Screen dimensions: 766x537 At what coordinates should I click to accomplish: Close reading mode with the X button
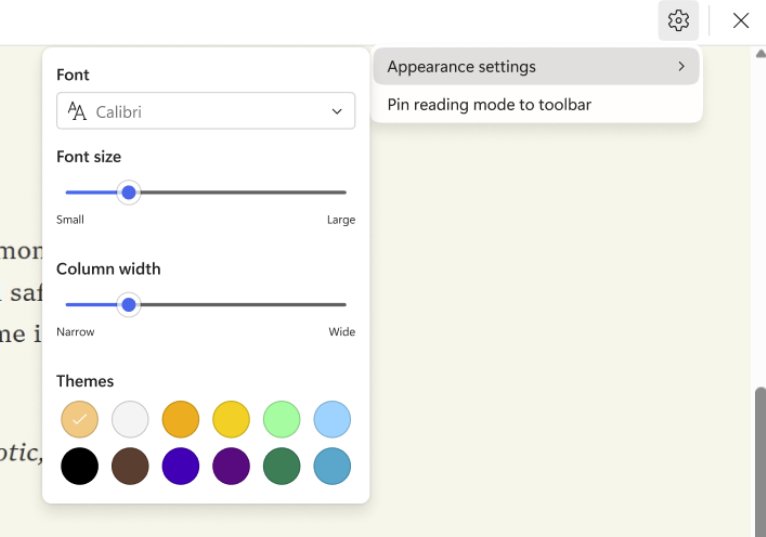[741, 21]
